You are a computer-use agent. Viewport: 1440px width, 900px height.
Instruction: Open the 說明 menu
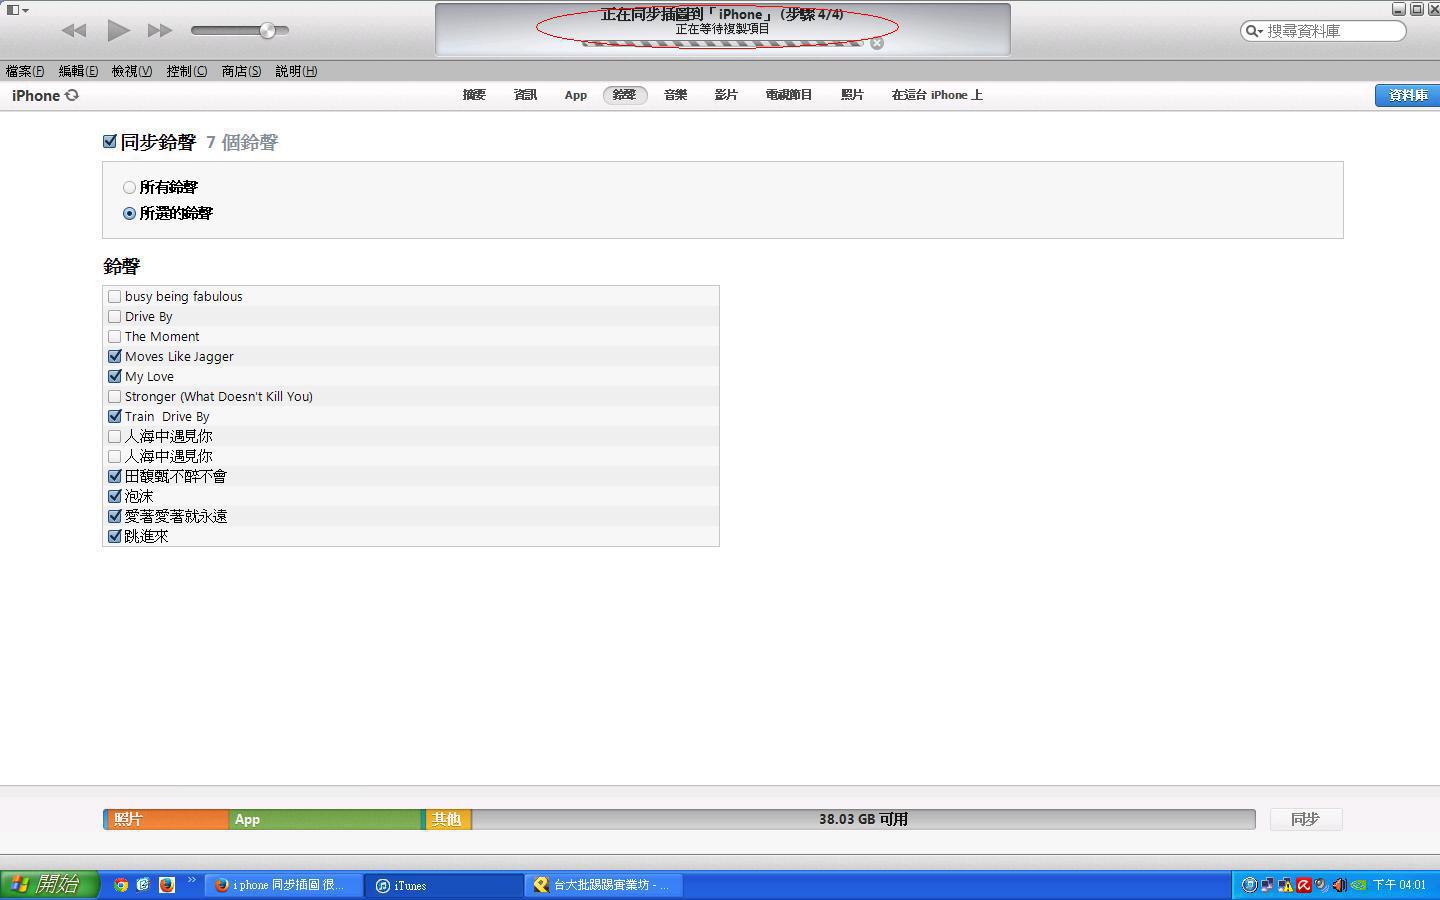(x=296, y=71)
